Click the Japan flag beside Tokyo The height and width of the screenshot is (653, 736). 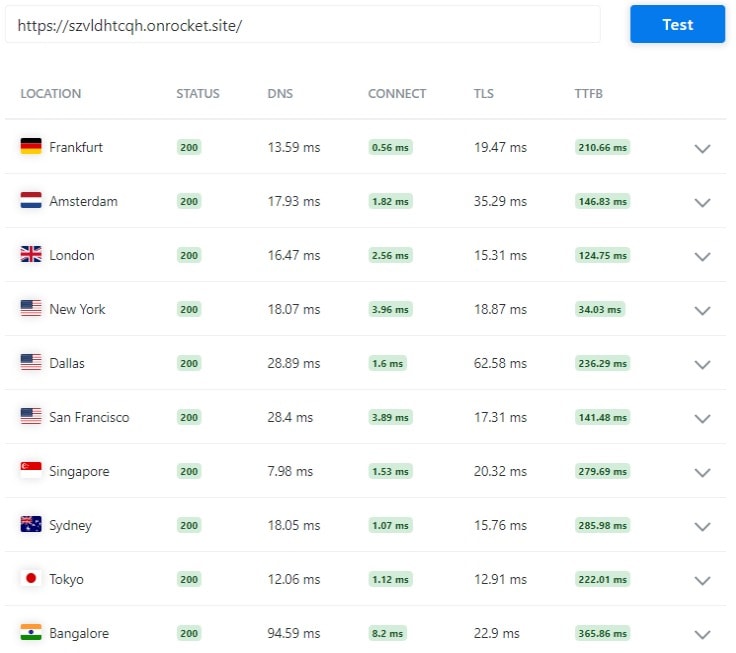31,578
